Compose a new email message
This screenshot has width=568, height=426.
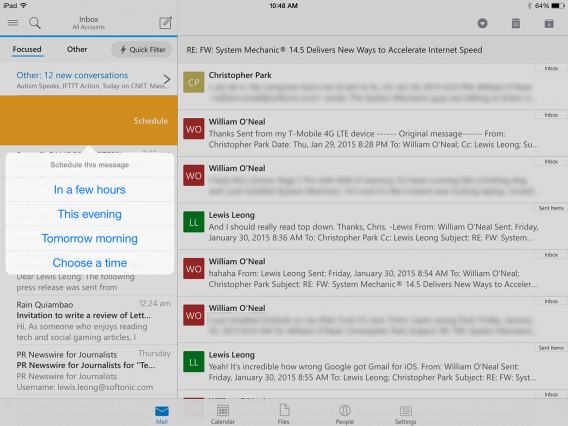tap(166, 23)
